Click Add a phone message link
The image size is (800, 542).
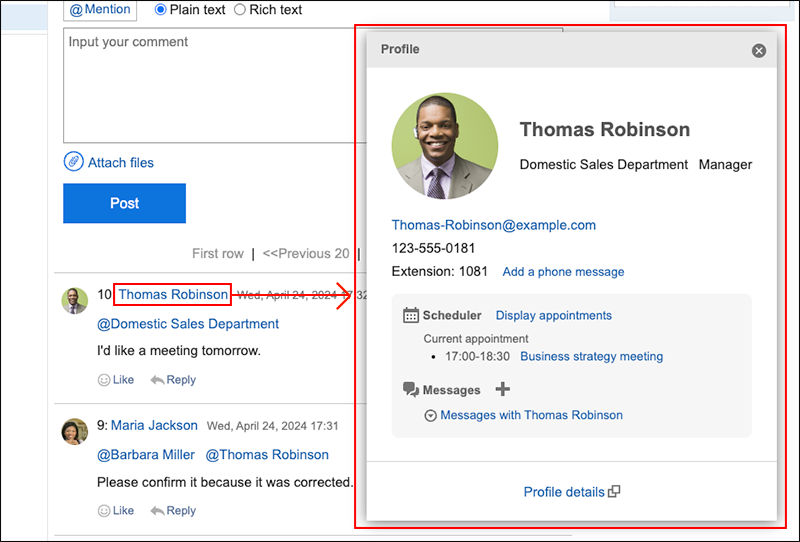pos(563,272)
